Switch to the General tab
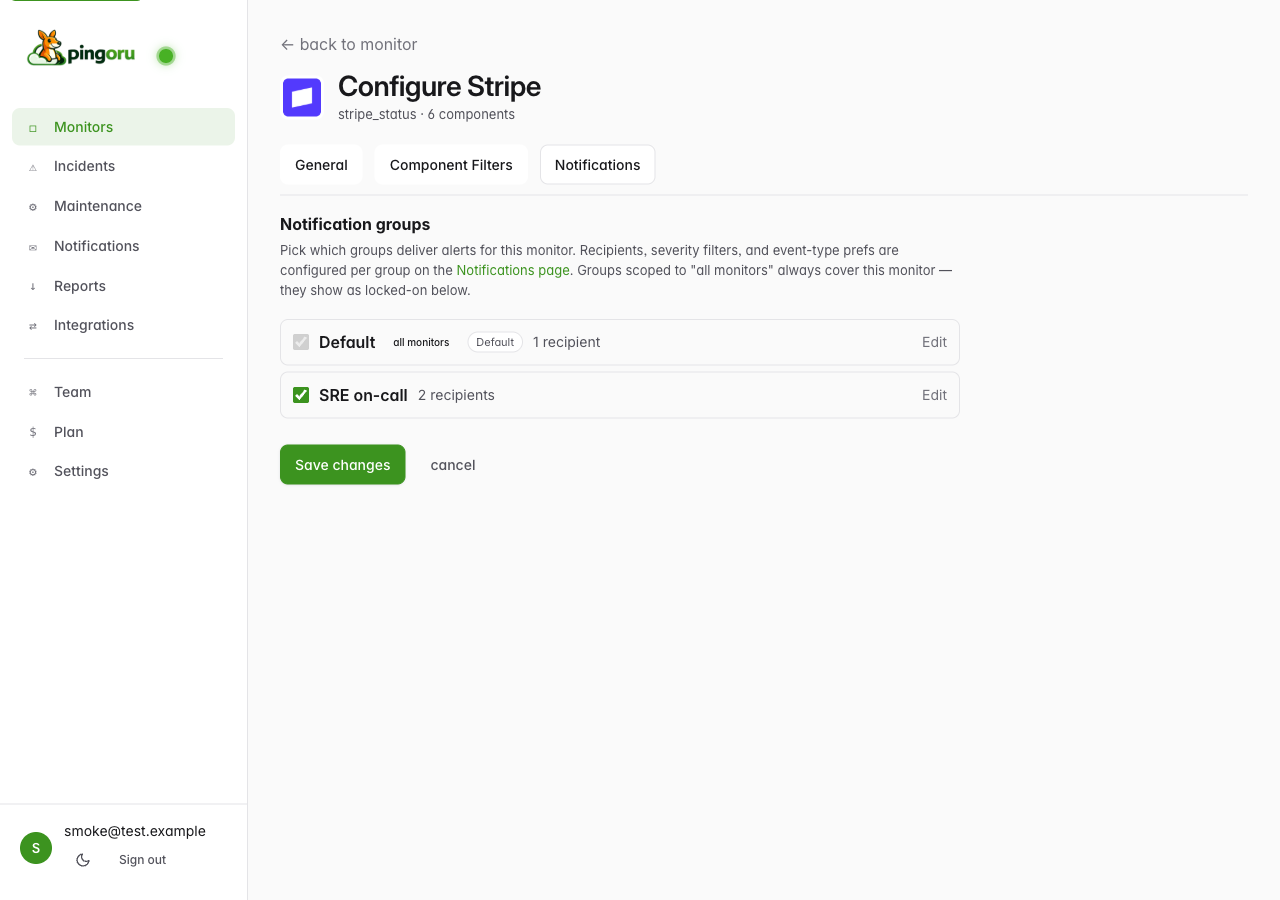 coord(321,165)
